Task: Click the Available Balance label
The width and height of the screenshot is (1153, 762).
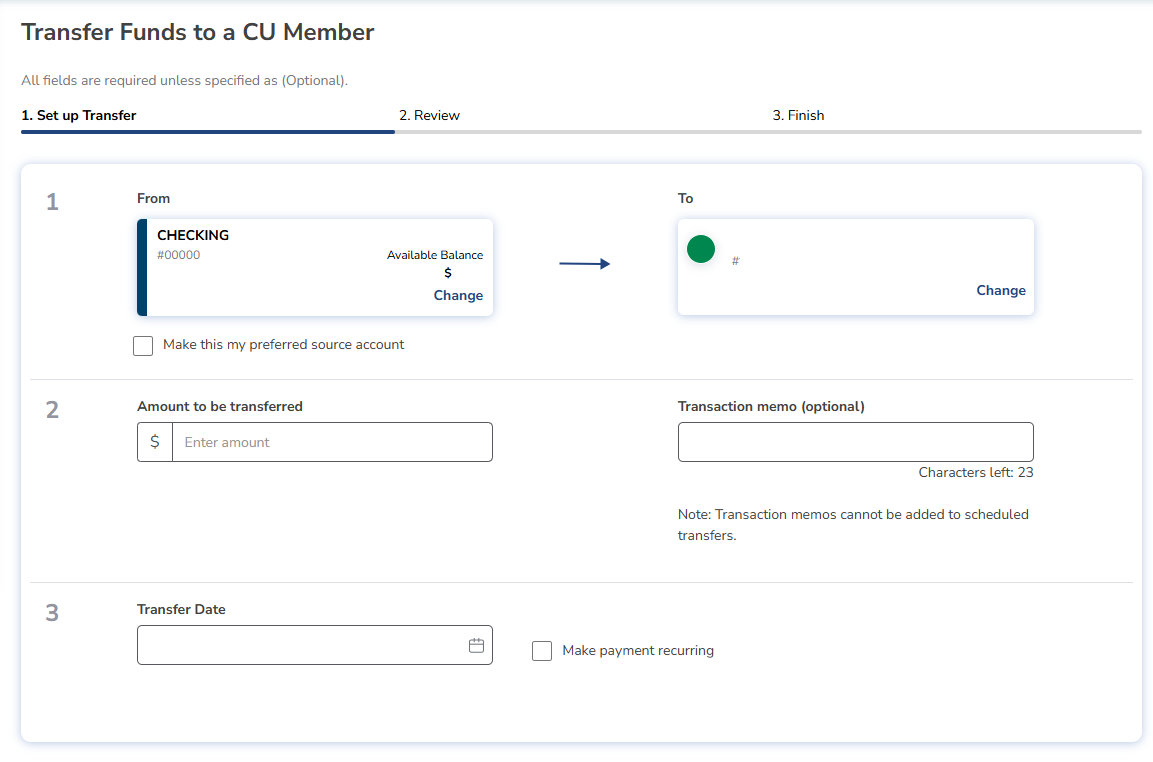Action: tap(434, 255)
